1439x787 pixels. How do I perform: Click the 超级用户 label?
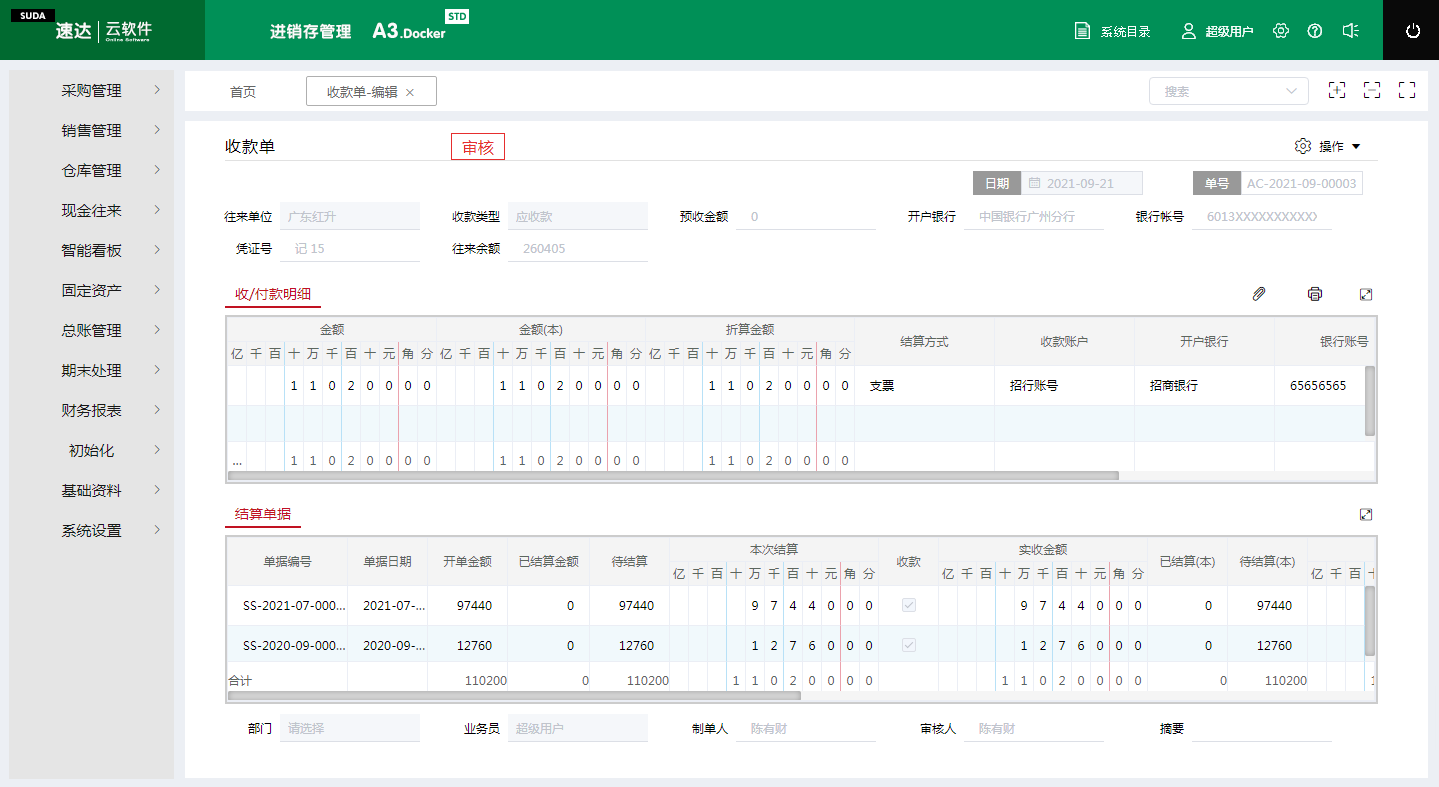point(1229,32)
